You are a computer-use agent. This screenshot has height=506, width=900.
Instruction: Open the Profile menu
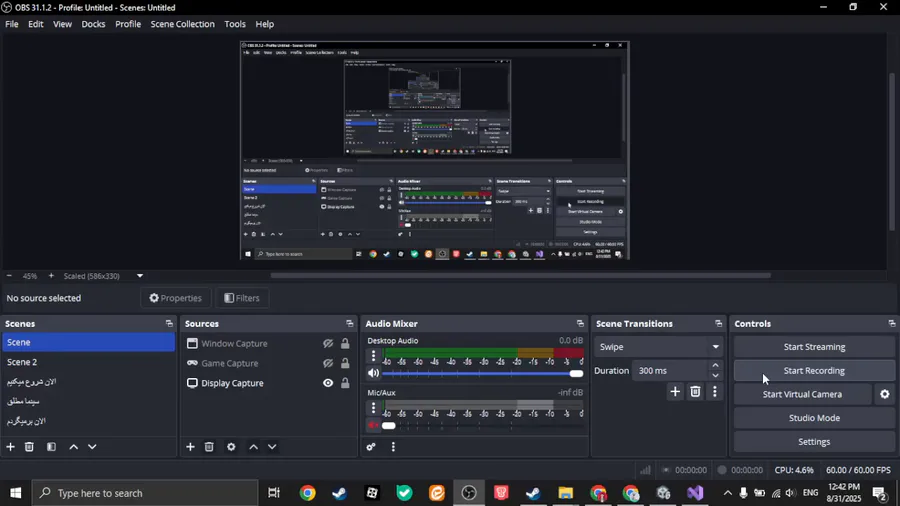pyautogui.click(x=128, y=24)
